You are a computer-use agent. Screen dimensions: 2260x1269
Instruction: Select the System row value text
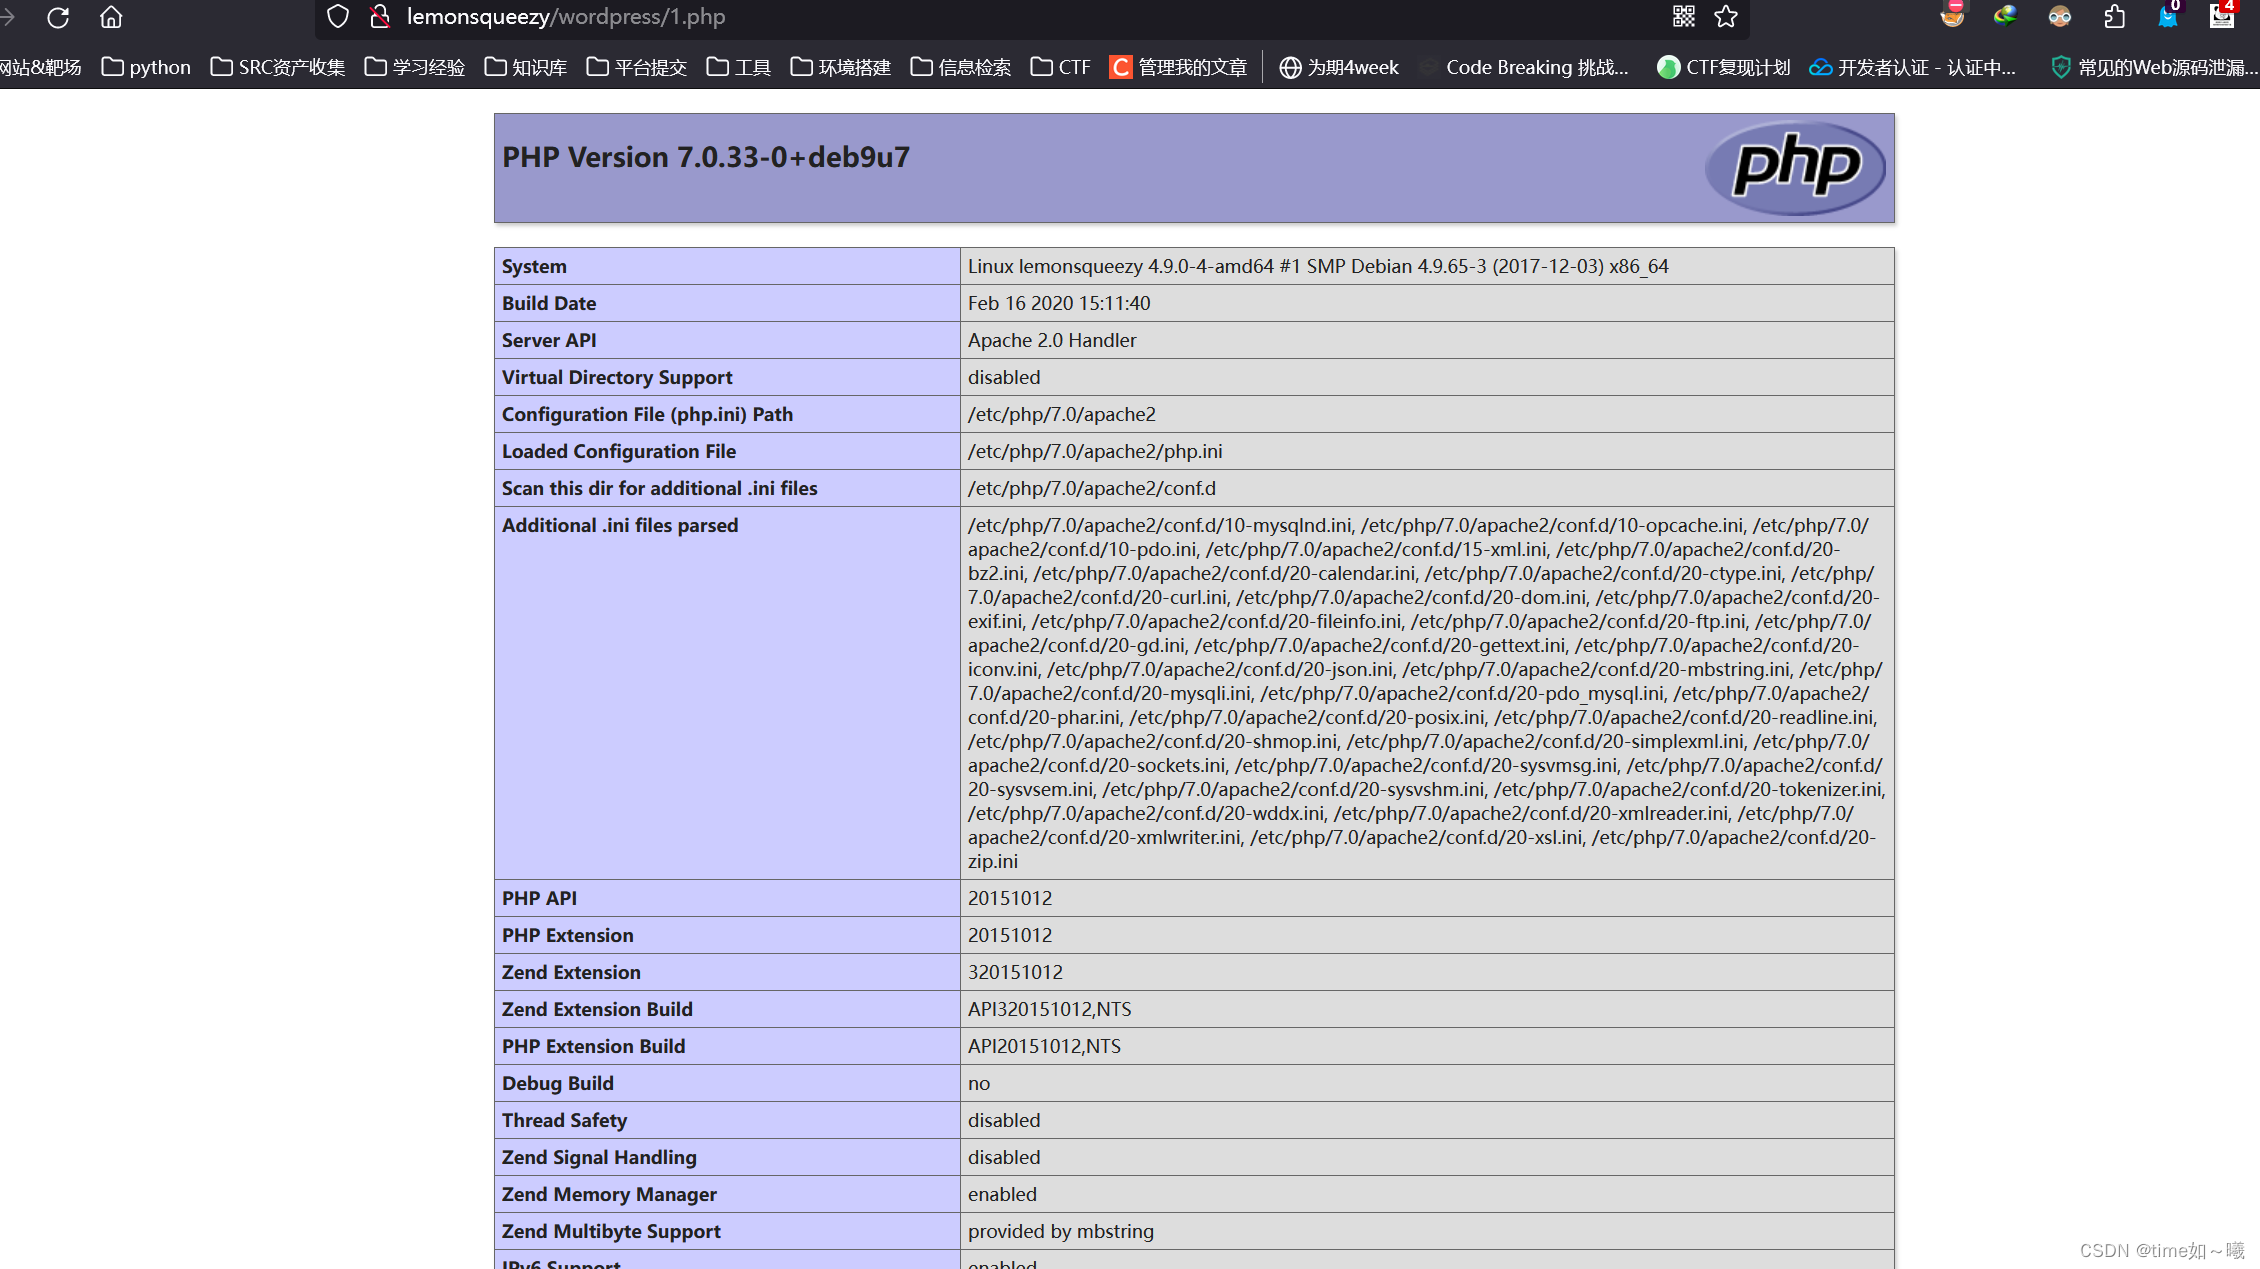(1318, 266)
